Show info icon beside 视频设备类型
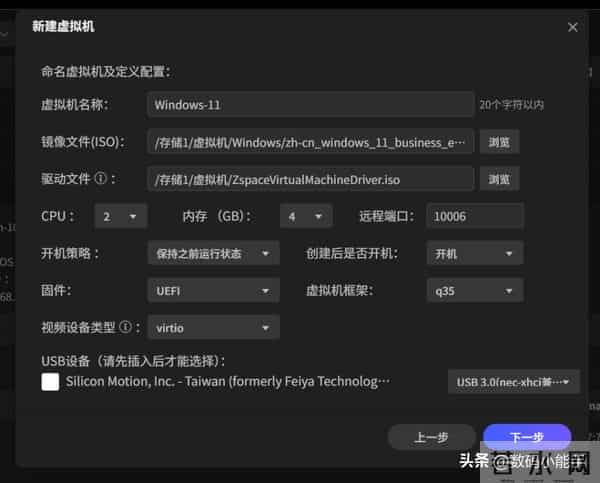This screenshot has width=600, height=483. 126,327
